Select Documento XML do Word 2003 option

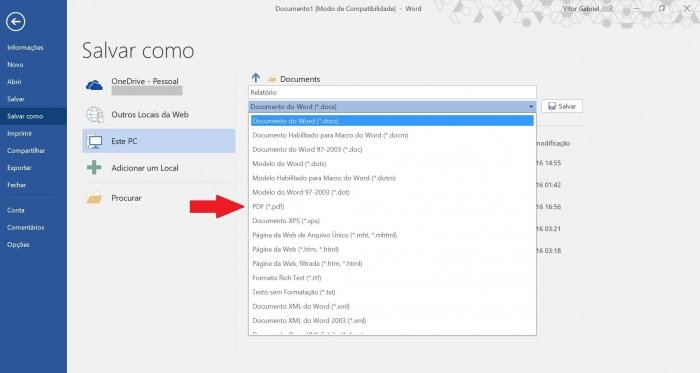coord(392,321)
